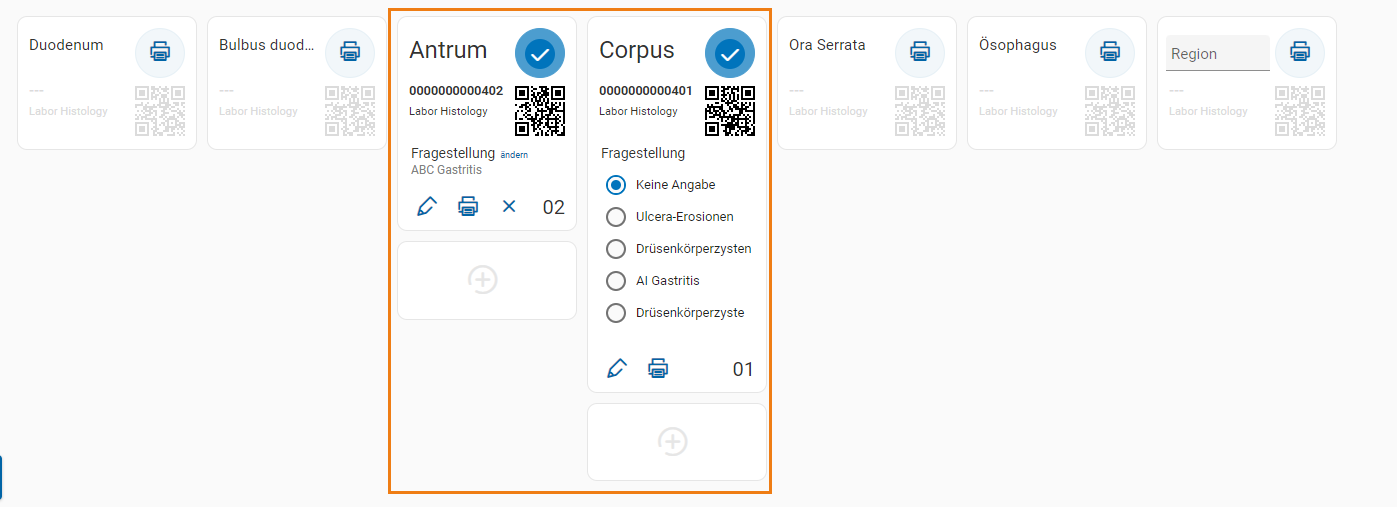Click the printer icon beside the Region field
This screenshot has height=507, width=1397.
tap(1300, 52)
